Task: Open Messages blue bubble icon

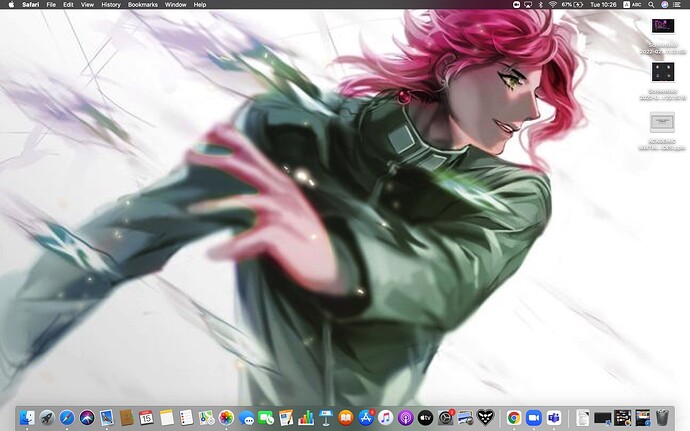Action: pos(246,417)
